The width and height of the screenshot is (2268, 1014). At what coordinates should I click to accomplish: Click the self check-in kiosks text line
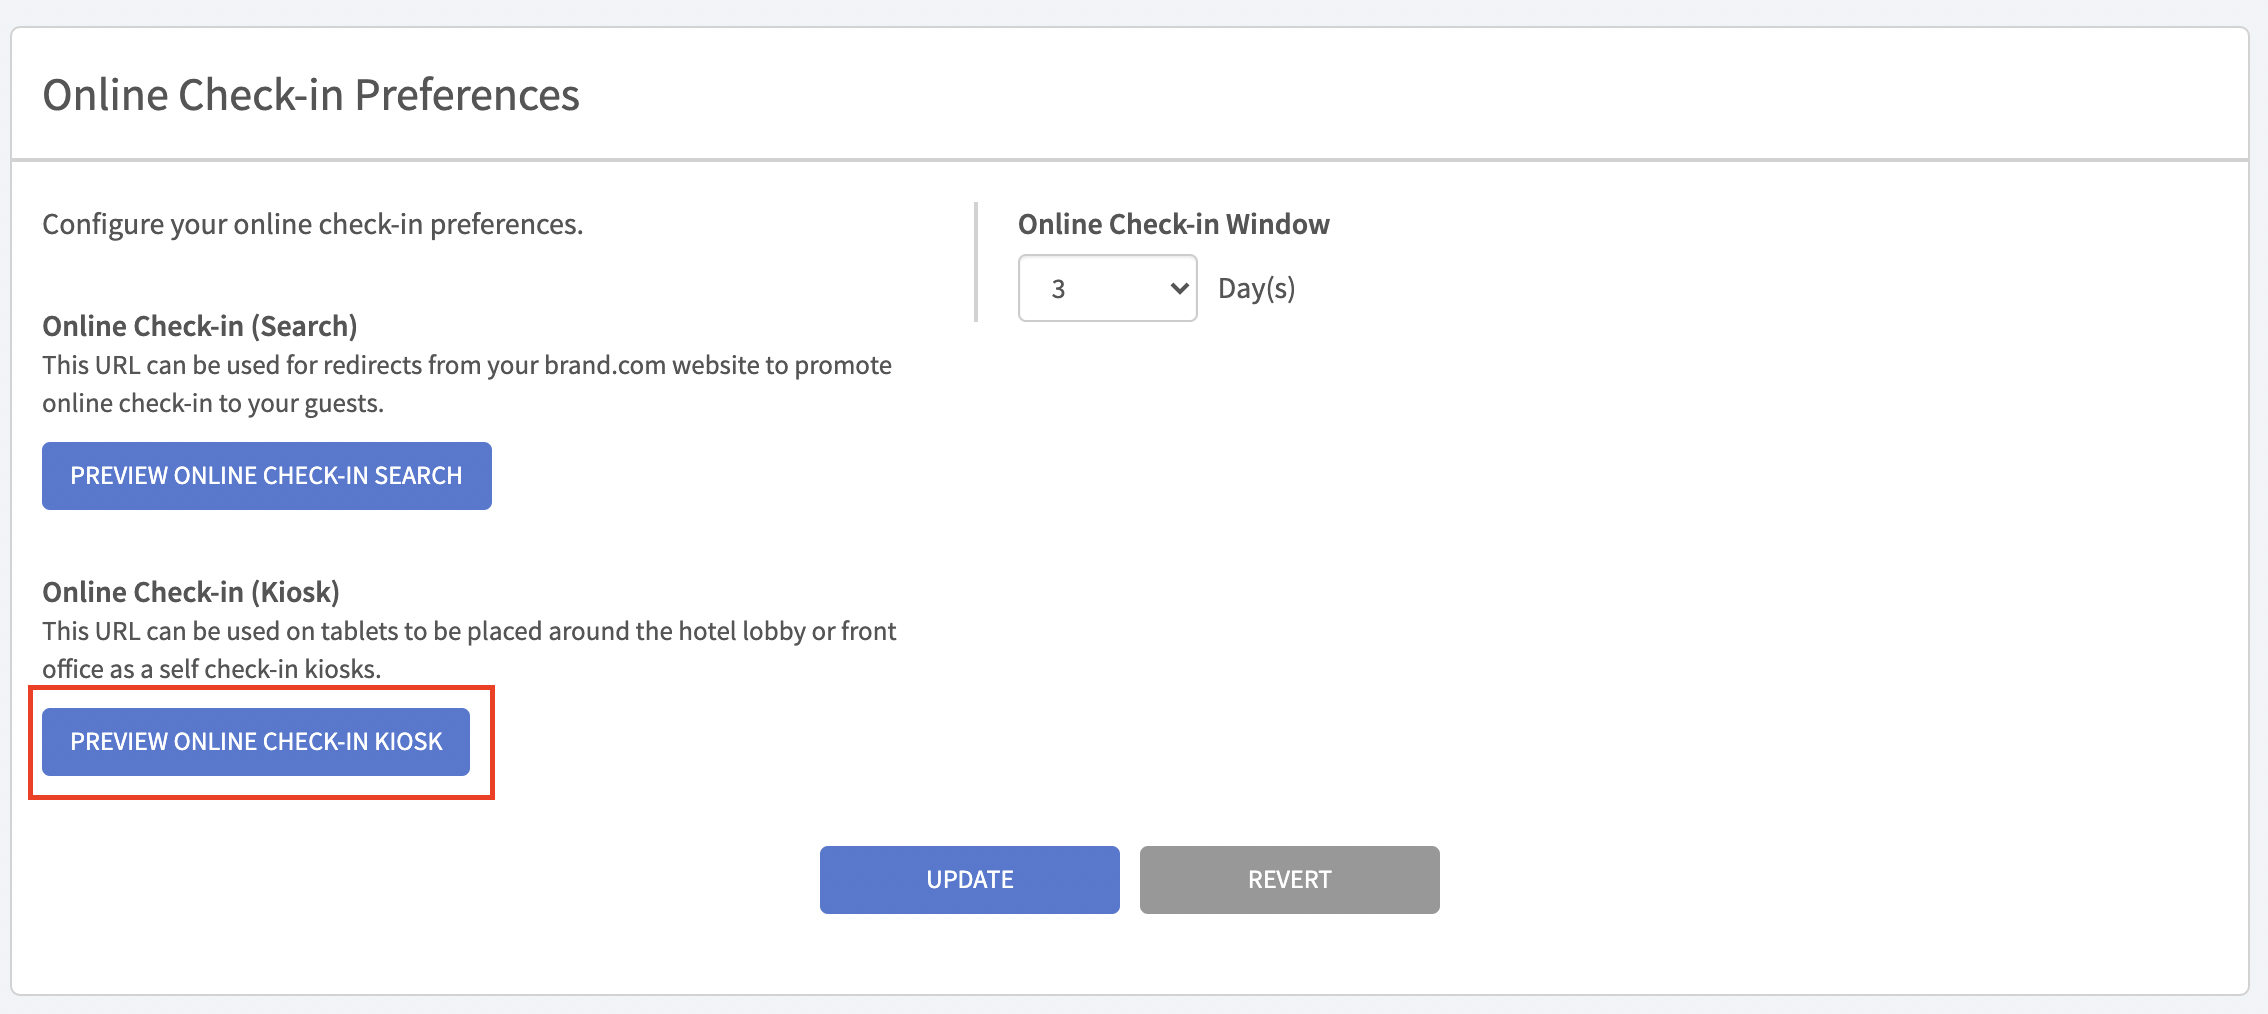(x=211, y=669)
